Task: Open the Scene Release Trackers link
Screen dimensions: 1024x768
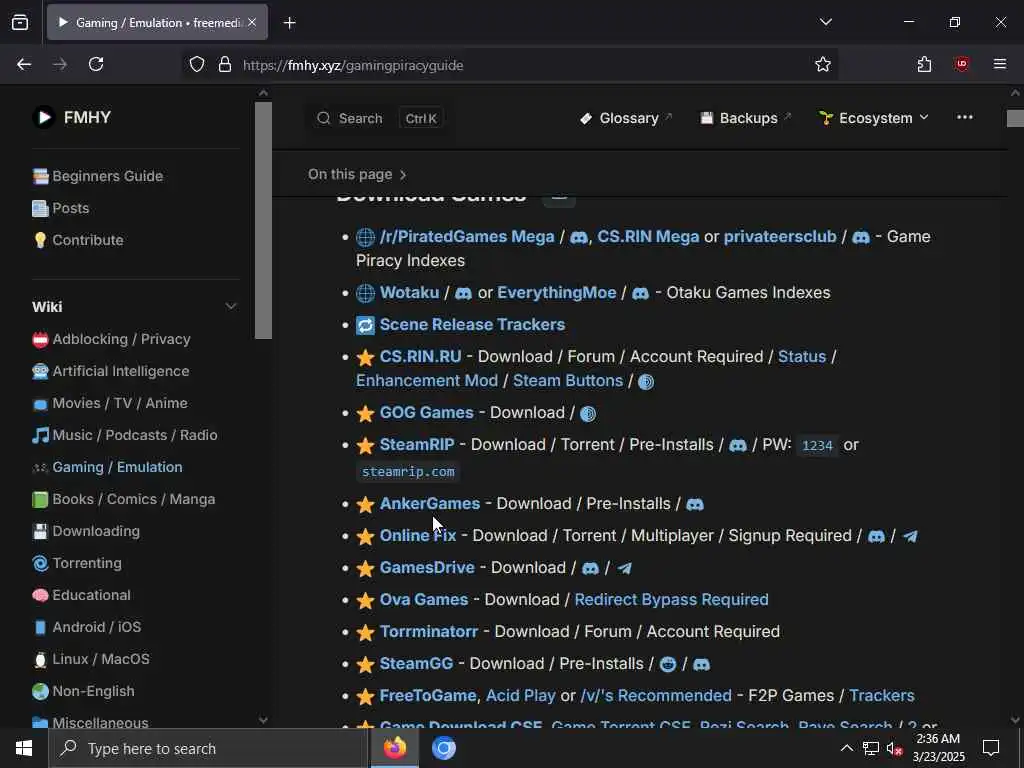Action: [x=472, y=325]
